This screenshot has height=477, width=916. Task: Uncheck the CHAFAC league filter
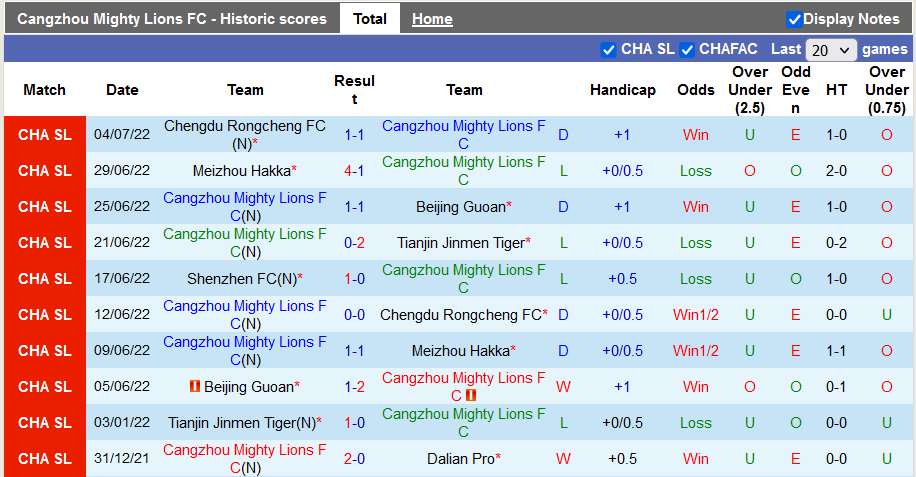(687, 50)
